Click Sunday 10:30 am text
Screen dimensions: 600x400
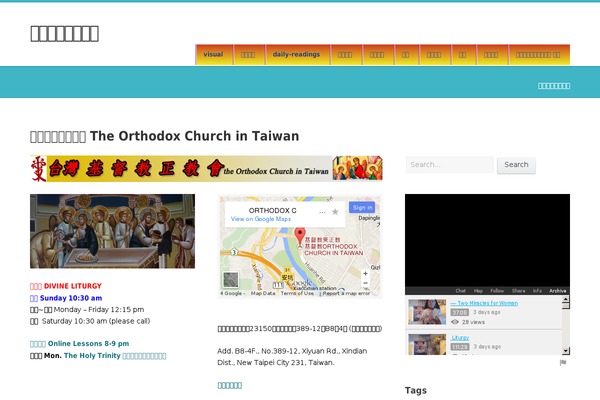pyautogui.click(x=66, y=298)
